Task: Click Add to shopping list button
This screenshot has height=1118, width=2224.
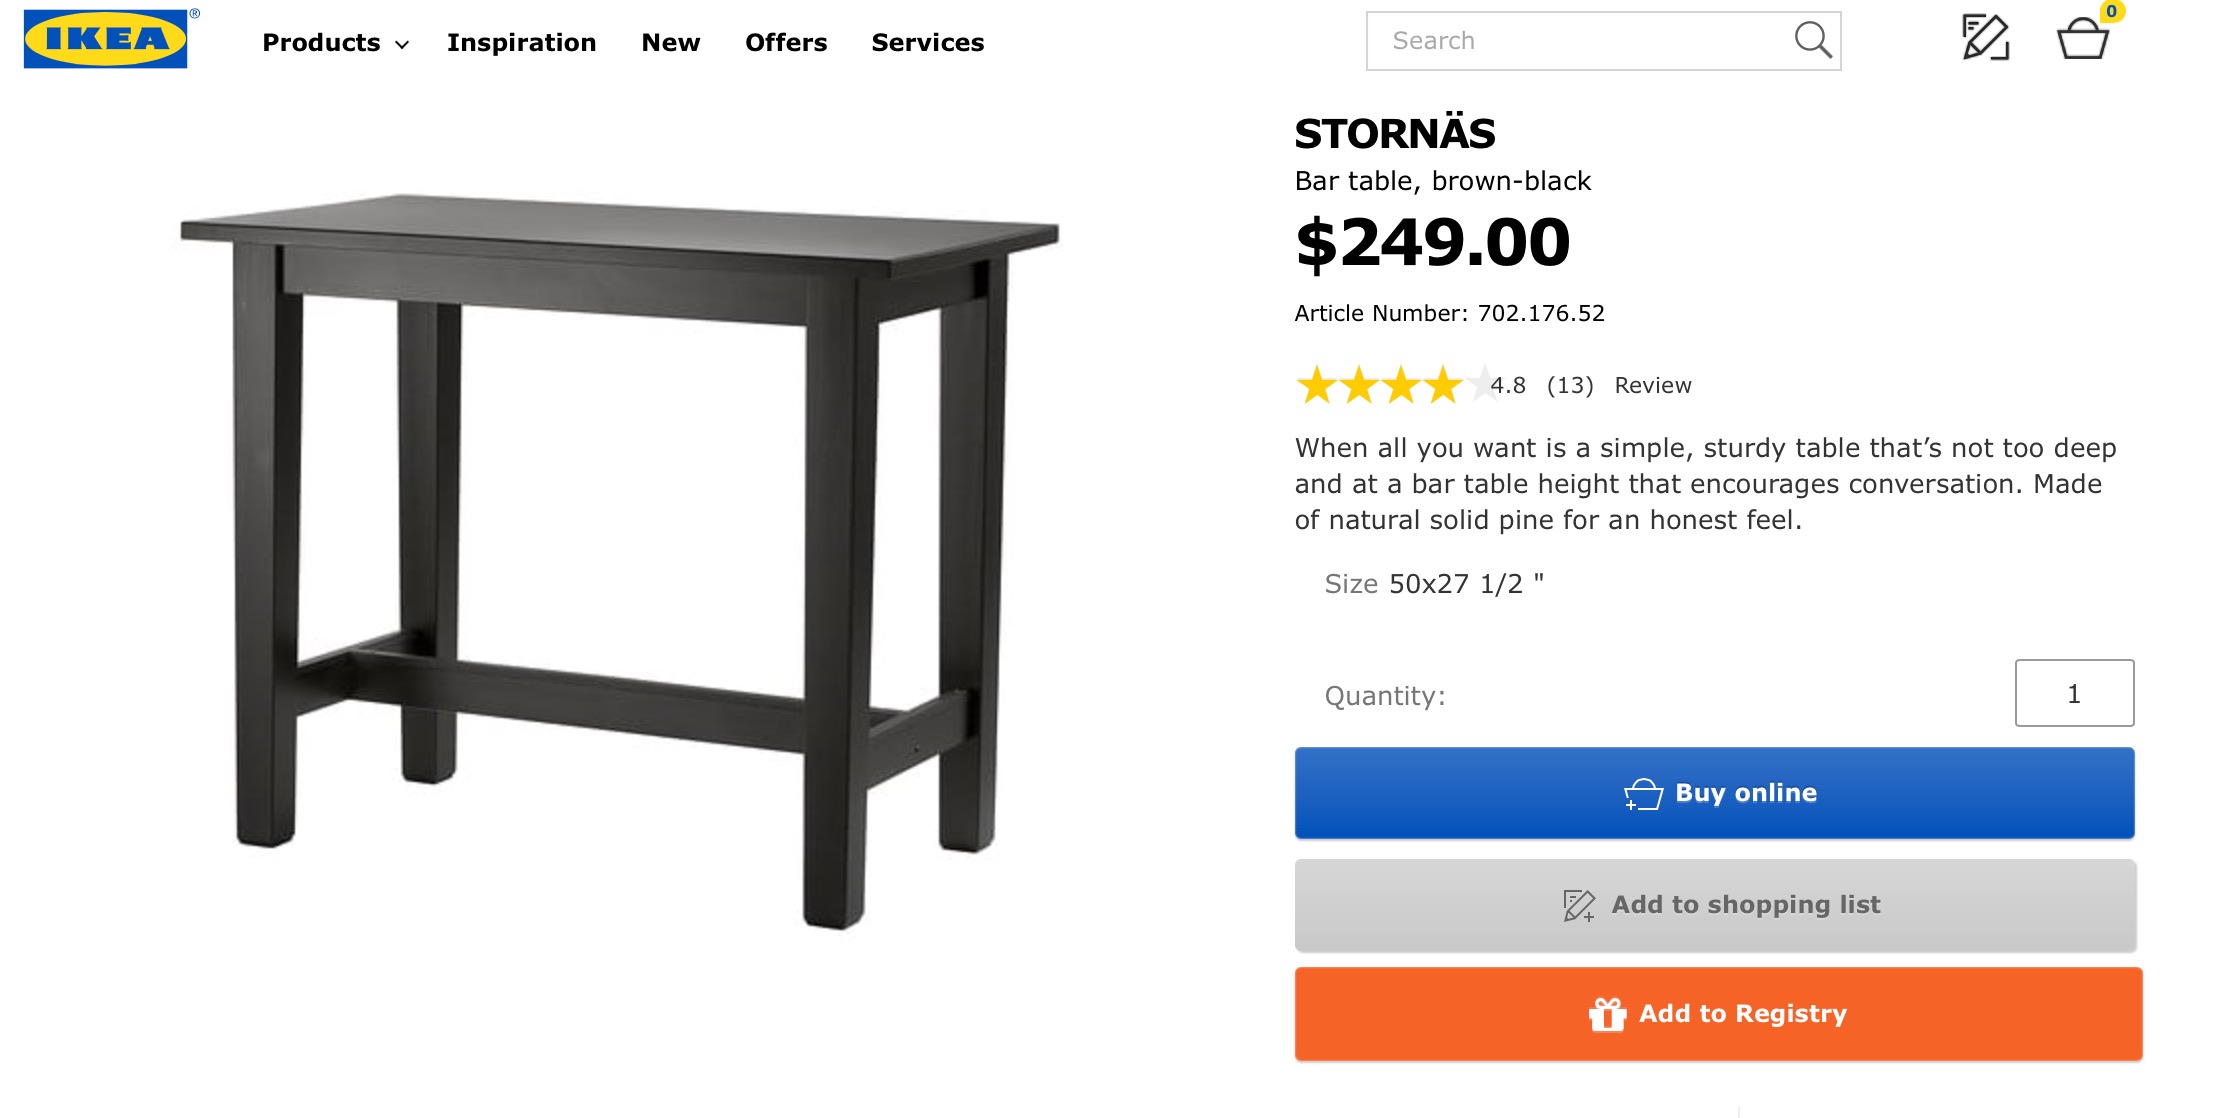Action: (x=1715, y=905)
